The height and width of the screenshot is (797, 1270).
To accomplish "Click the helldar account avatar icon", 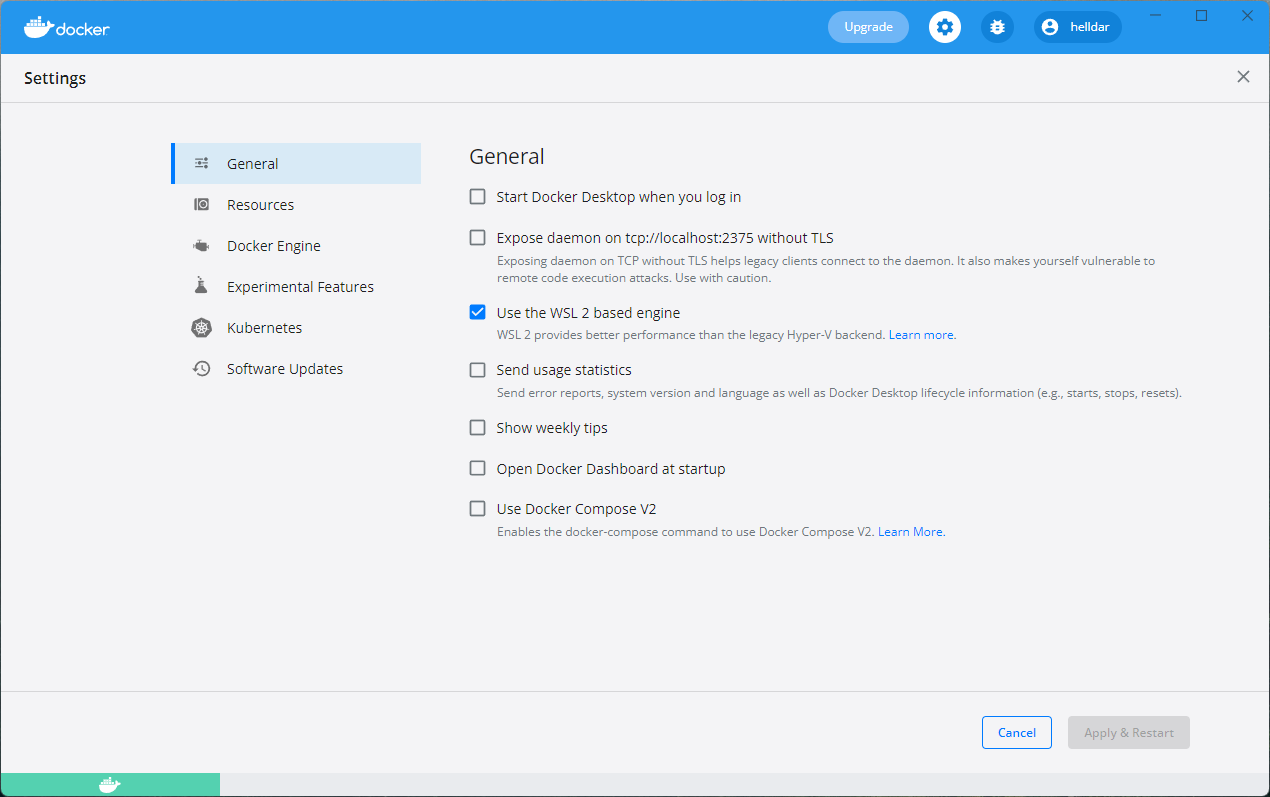I will point(1050,27).
